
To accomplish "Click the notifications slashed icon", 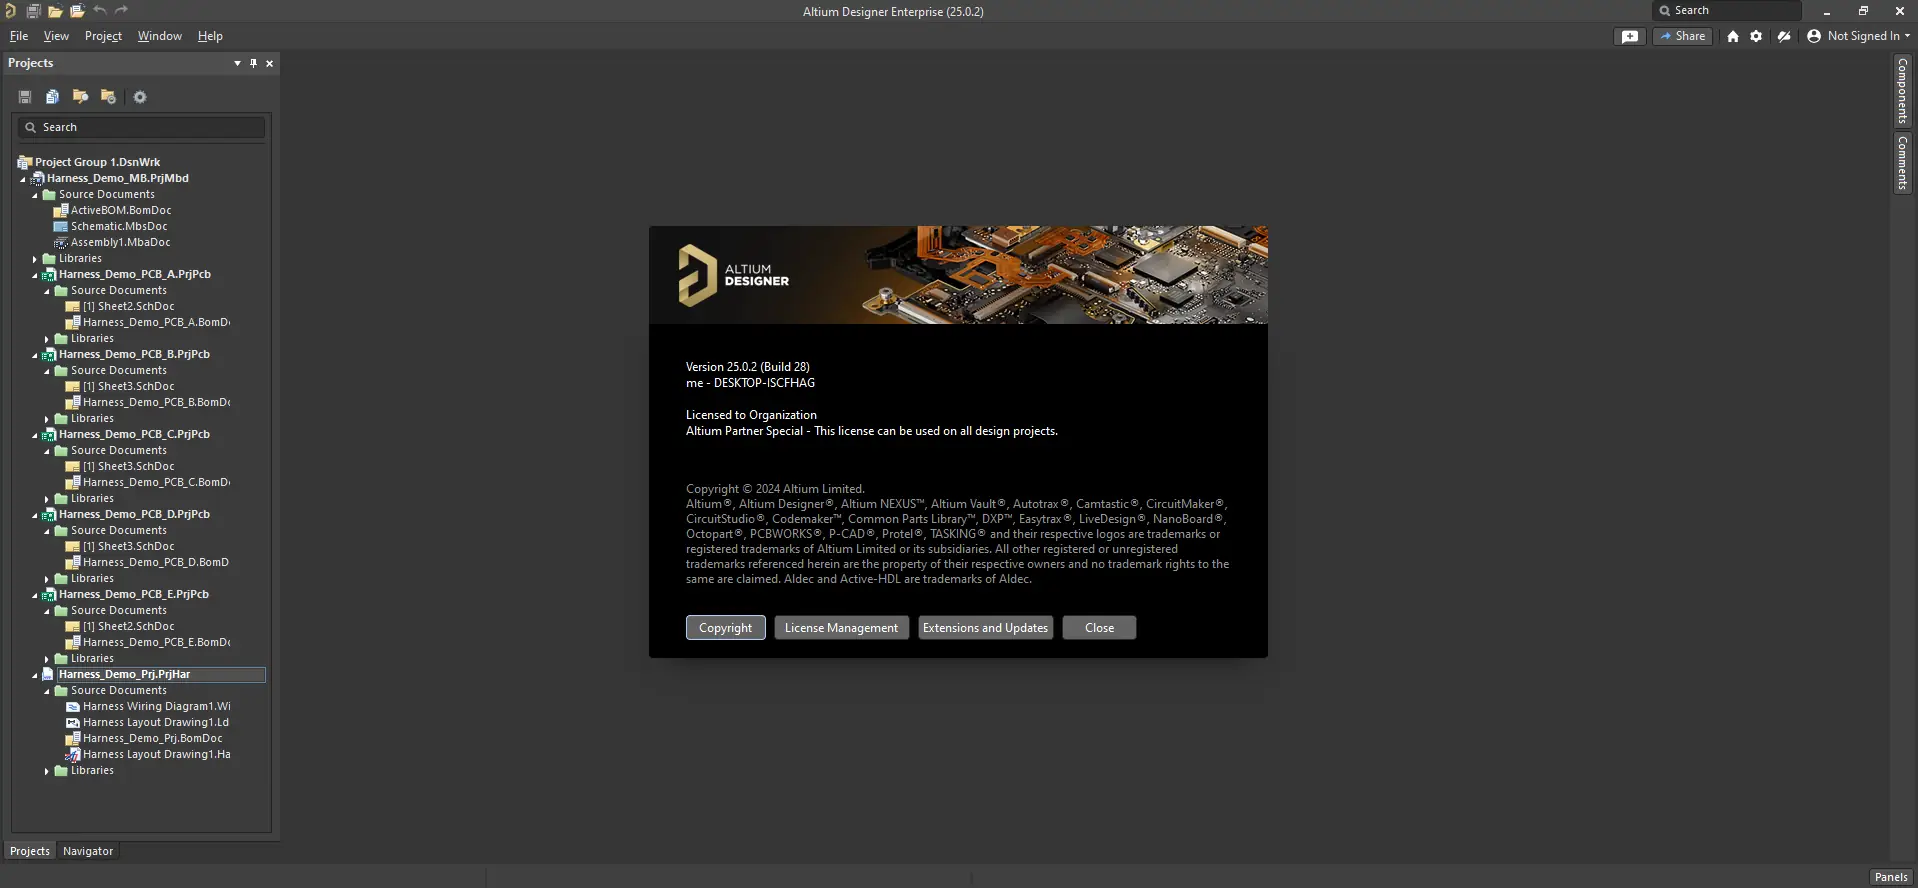I will 1784,36.
